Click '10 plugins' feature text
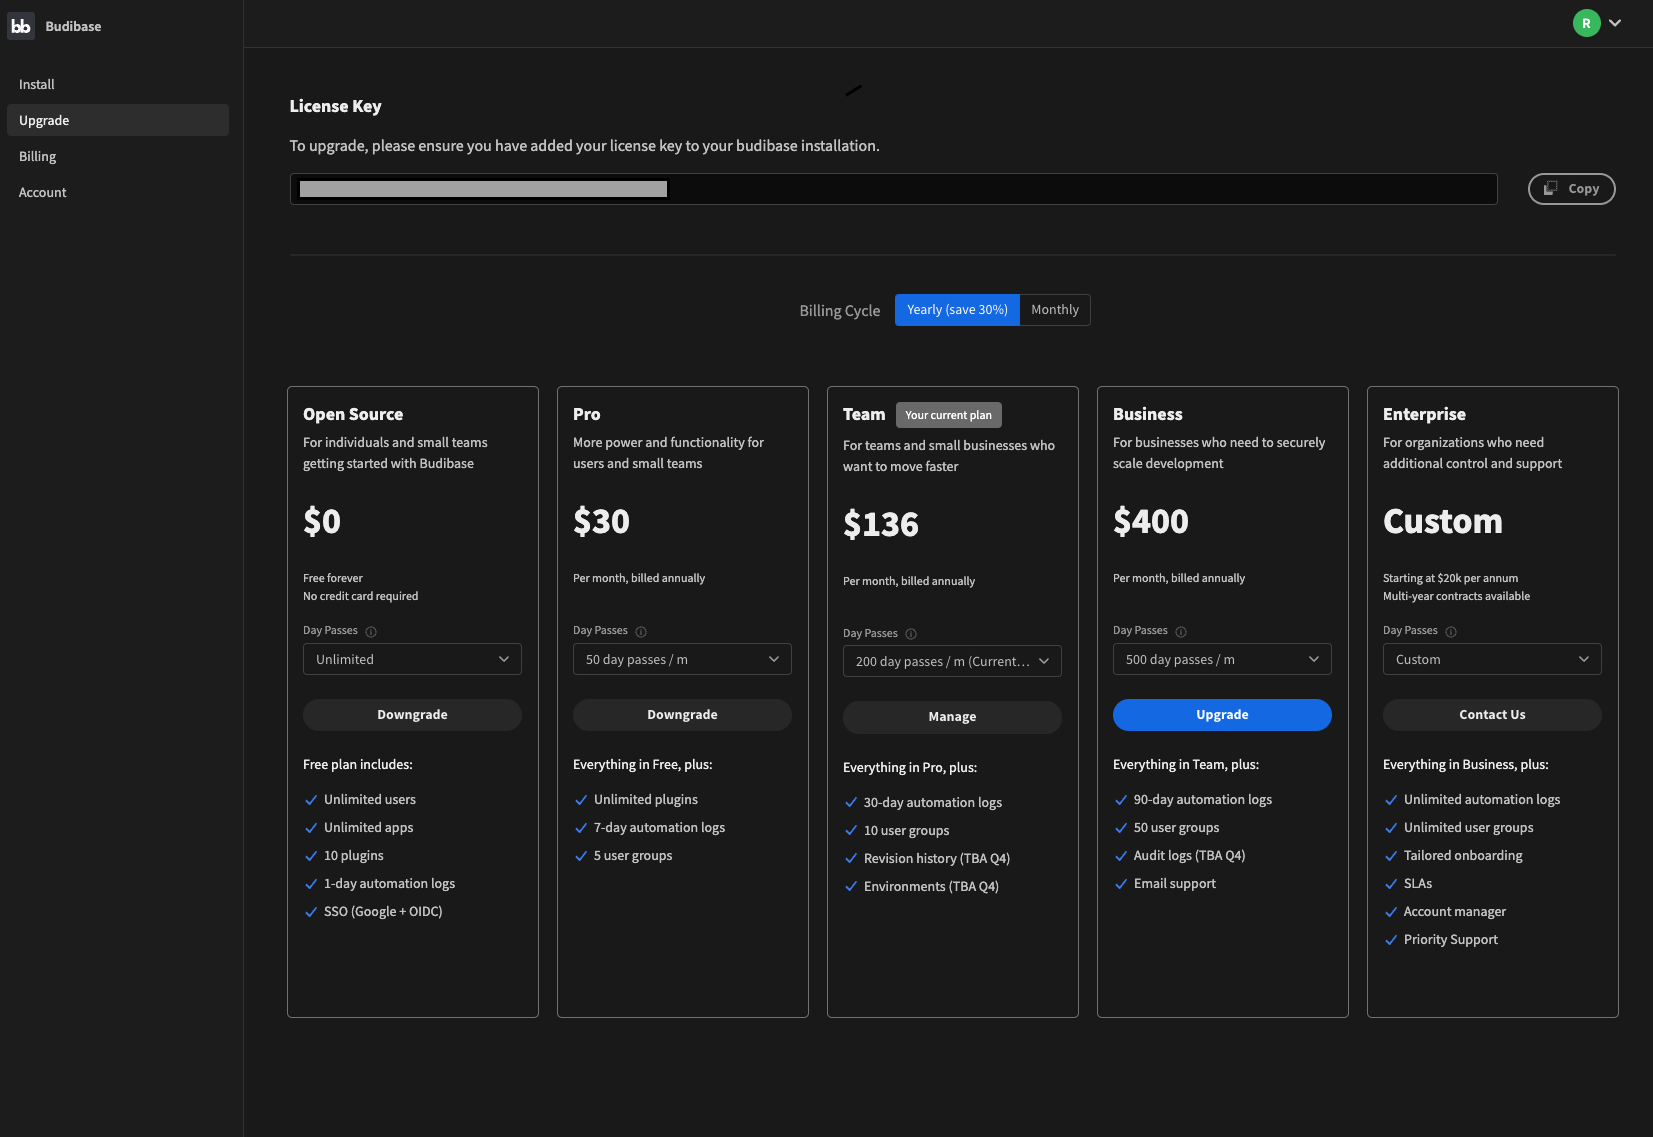Image resolution: width=1653 pixels, height=1137 pixels. click(x=354, y=856)
